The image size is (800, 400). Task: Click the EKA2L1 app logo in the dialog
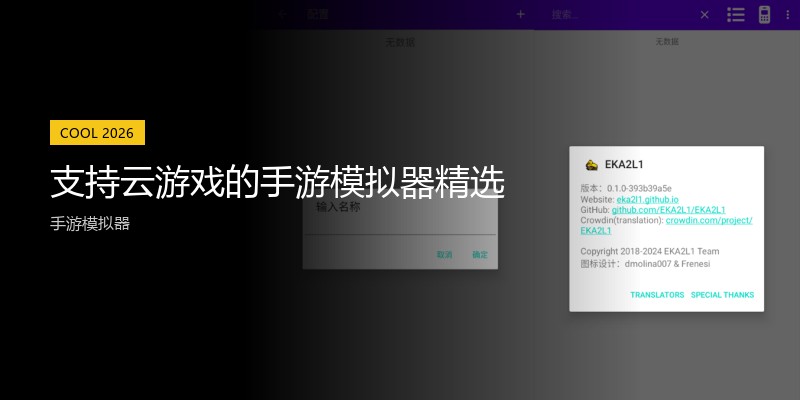[591, 164]
